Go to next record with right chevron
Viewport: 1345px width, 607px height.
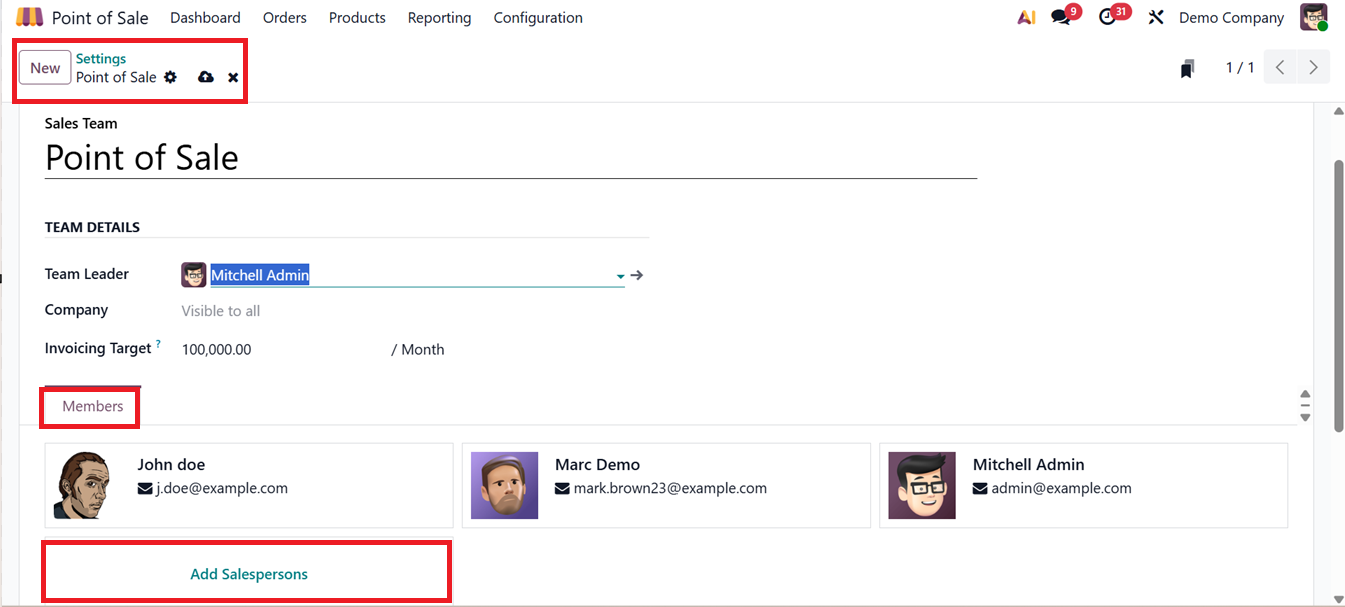pyautogui.click(x=1313, y=67)
